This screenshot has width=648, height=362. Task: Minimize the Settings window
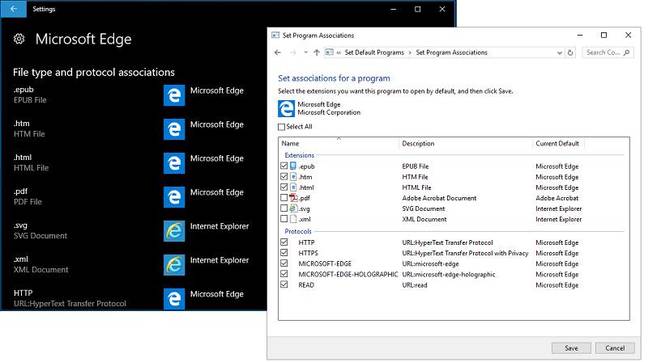[393, 9]
